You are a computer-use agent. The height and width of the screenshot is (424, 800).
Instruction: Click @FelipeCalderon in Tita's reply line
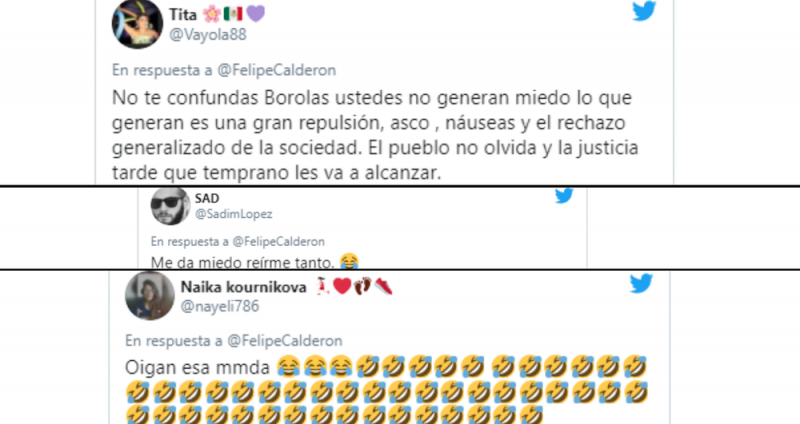click(277, 70)
